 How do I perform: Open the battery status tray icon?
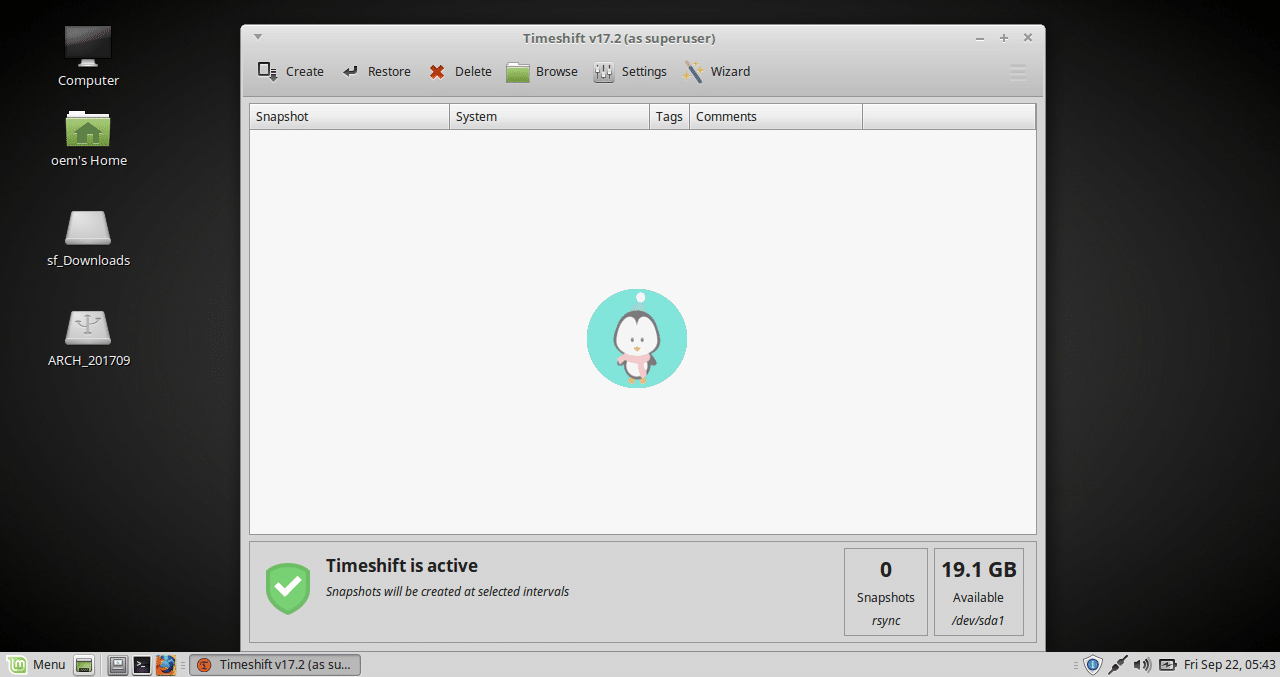click(1167, 664)
